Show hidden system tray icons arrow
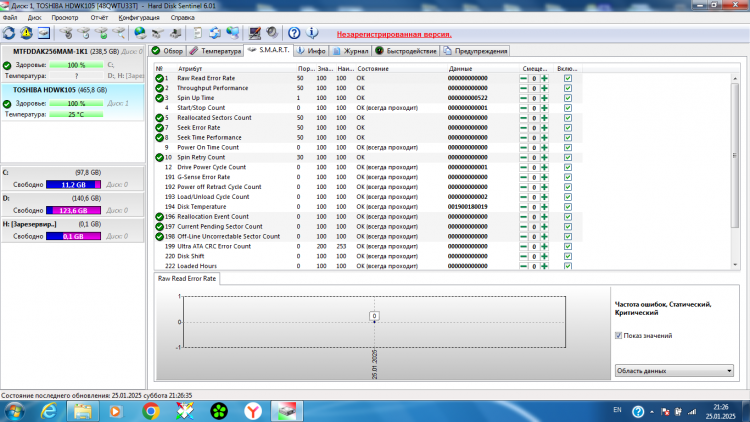This screenshot has width=750, height=422. pyautogui.click(x=652, y=411)
